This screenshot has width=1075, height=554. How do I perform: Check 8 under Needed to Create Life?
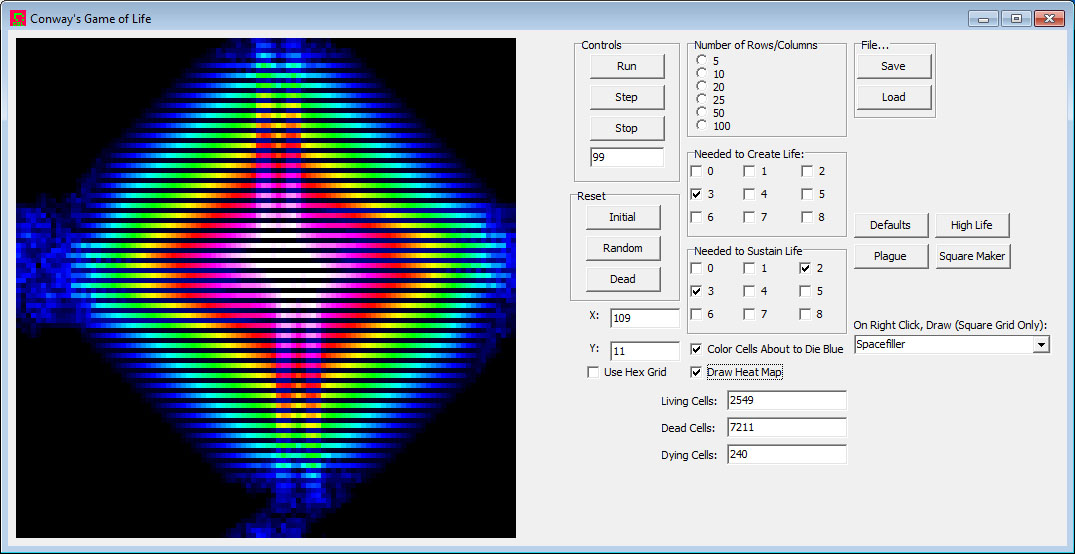coord(807,217)
